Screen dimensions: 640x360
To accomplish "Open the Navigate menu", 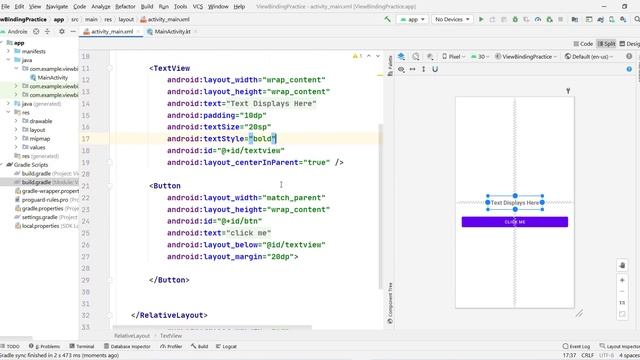I will click(x=57, y=7).
